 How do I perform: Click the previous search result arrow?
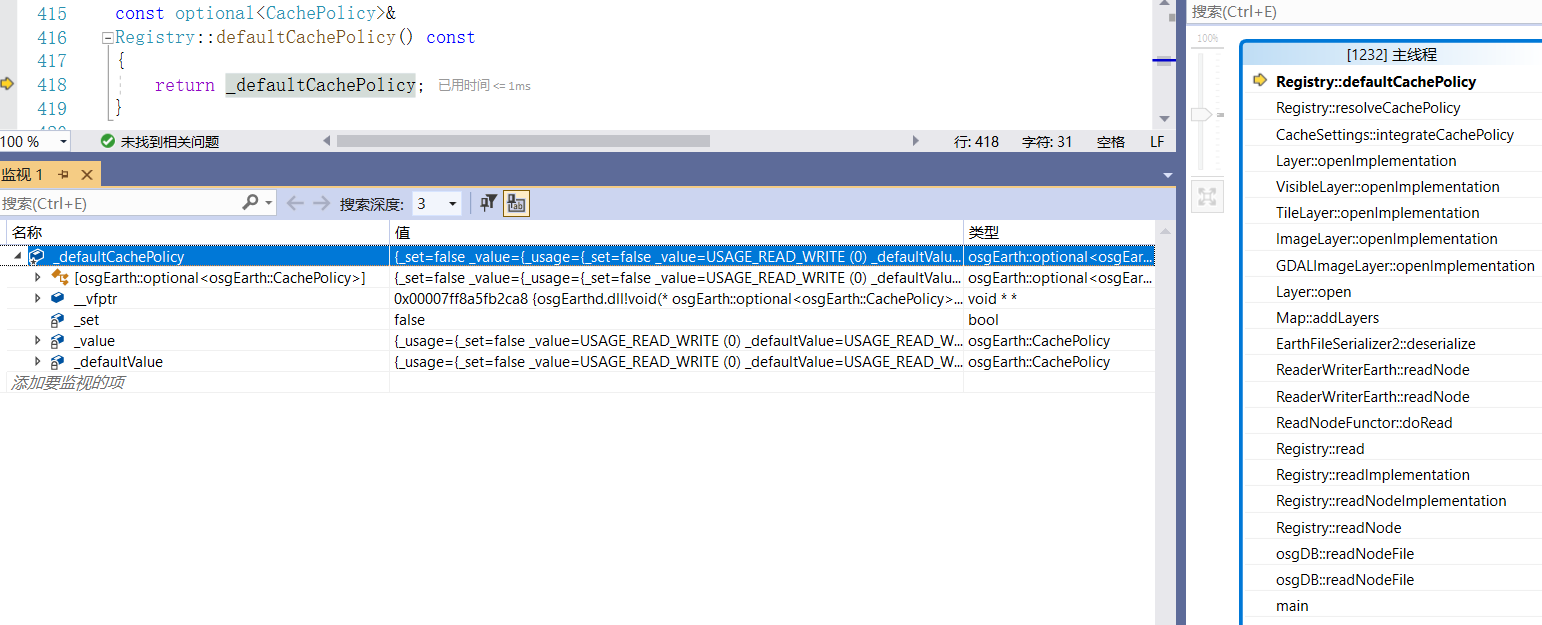click(295, 203)
